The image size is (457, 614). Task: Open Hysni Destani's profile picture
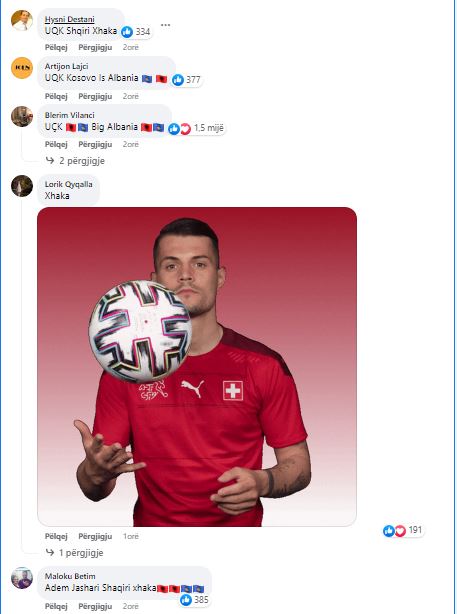22,20
